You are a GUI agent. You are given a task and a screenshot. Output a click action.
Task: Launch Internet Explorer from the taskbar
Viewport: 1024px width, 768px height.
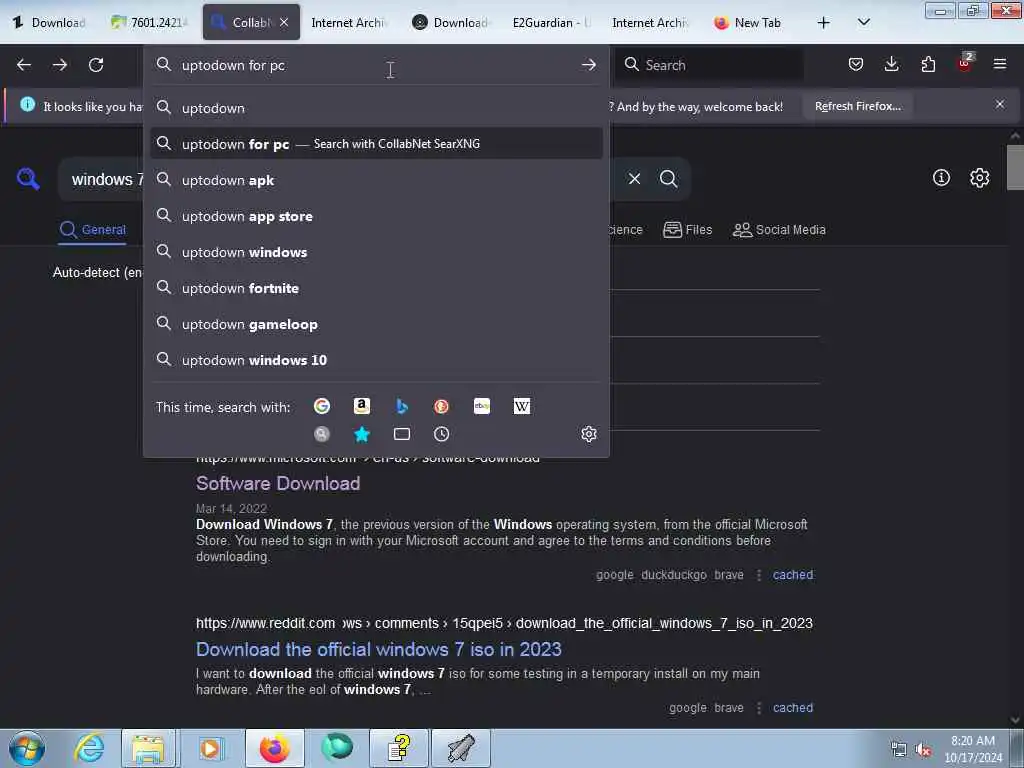click(89, 748)
